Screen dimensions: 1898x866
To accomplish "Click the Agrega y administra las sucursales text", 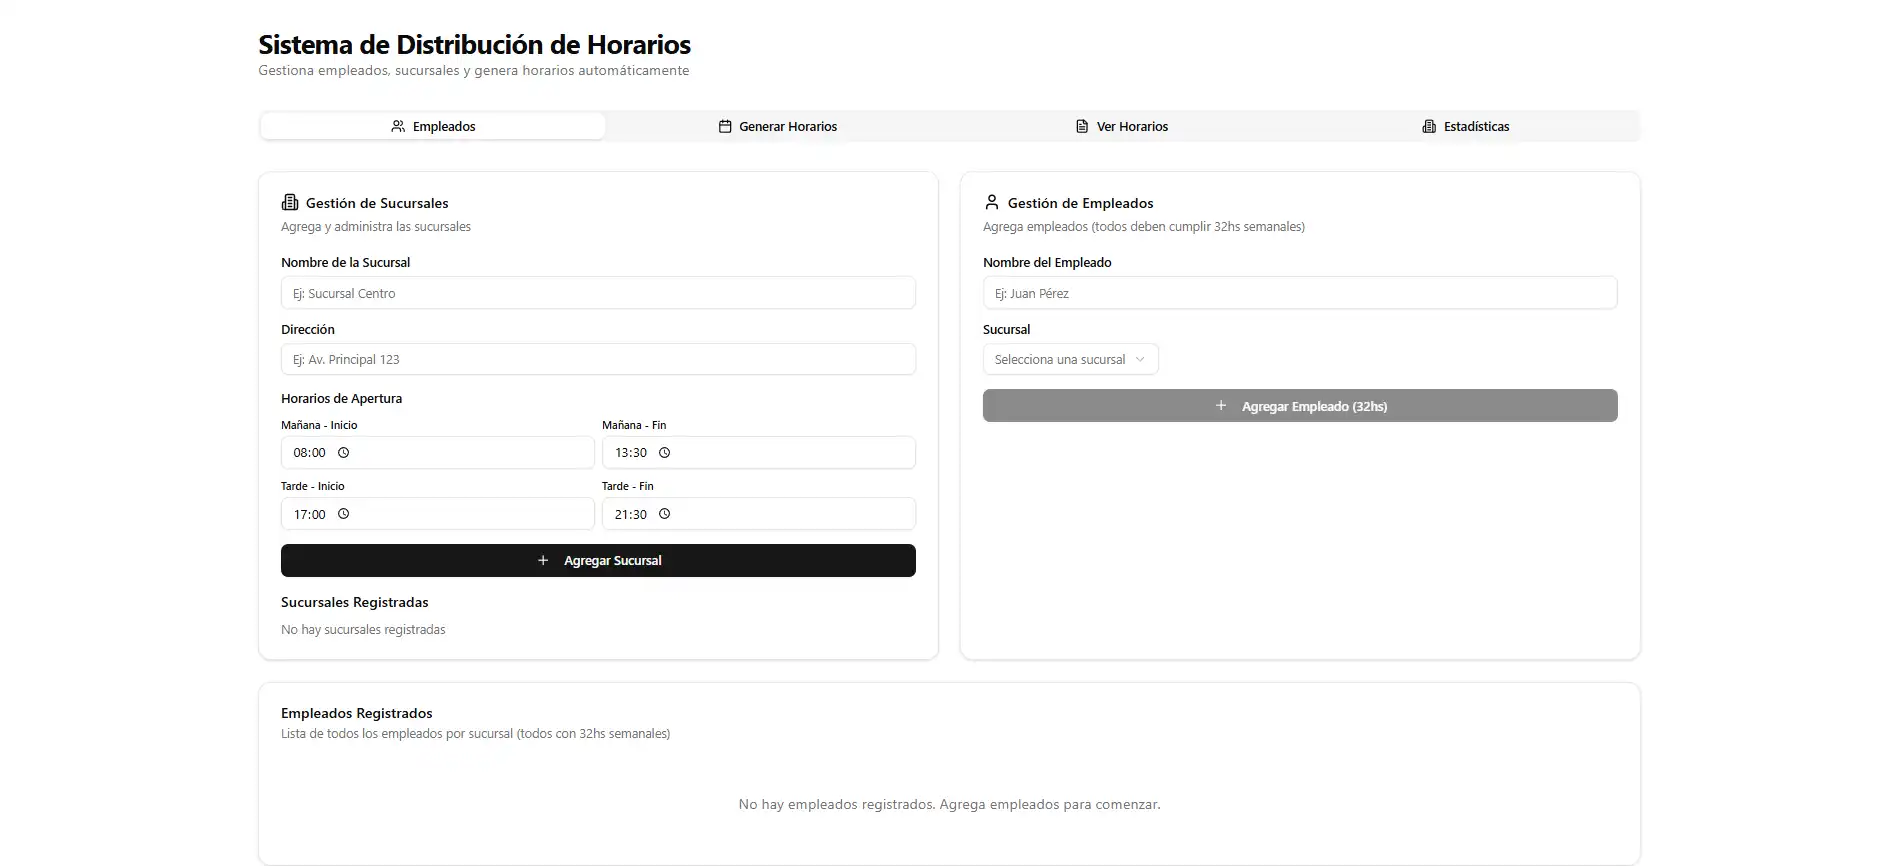I will (x=376, y=227).
